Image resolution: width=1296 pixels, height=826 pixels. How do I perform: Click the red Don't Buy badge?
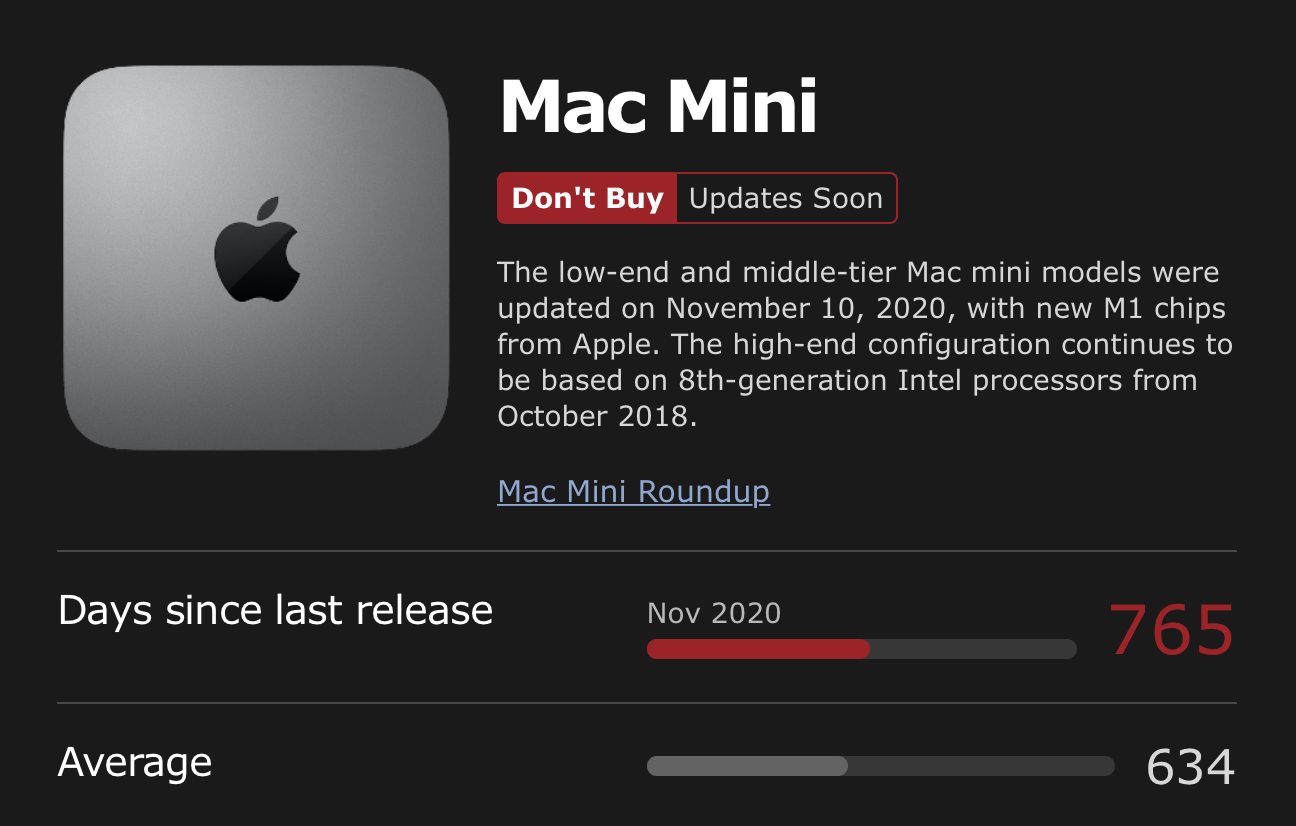click(x=587, y=198)
